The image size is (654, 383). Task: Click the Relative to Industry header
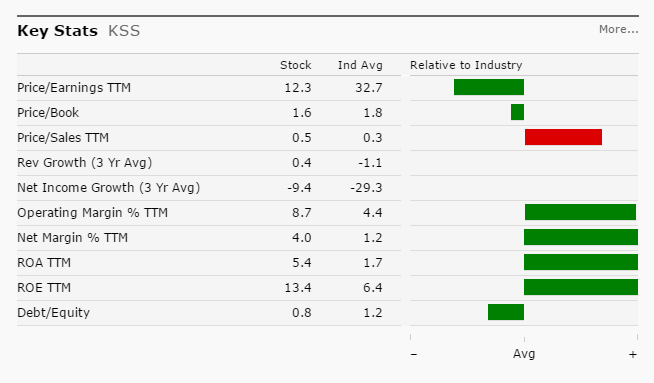point(466,65)
